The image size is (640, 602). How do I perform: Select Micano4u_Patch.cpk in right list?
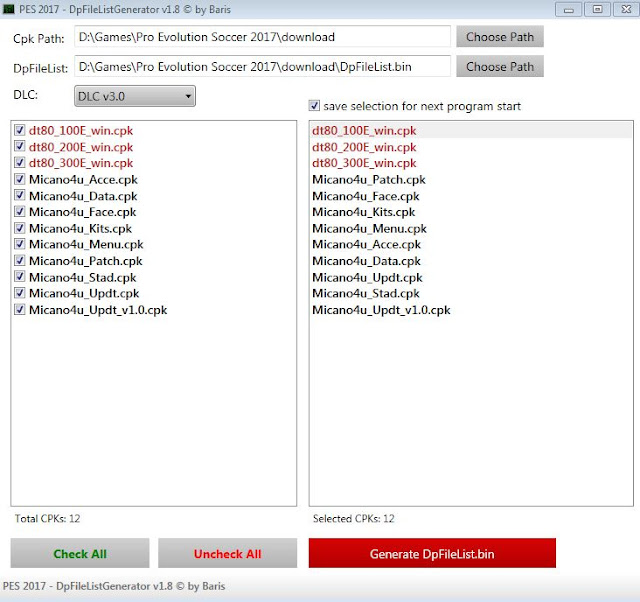471,180
